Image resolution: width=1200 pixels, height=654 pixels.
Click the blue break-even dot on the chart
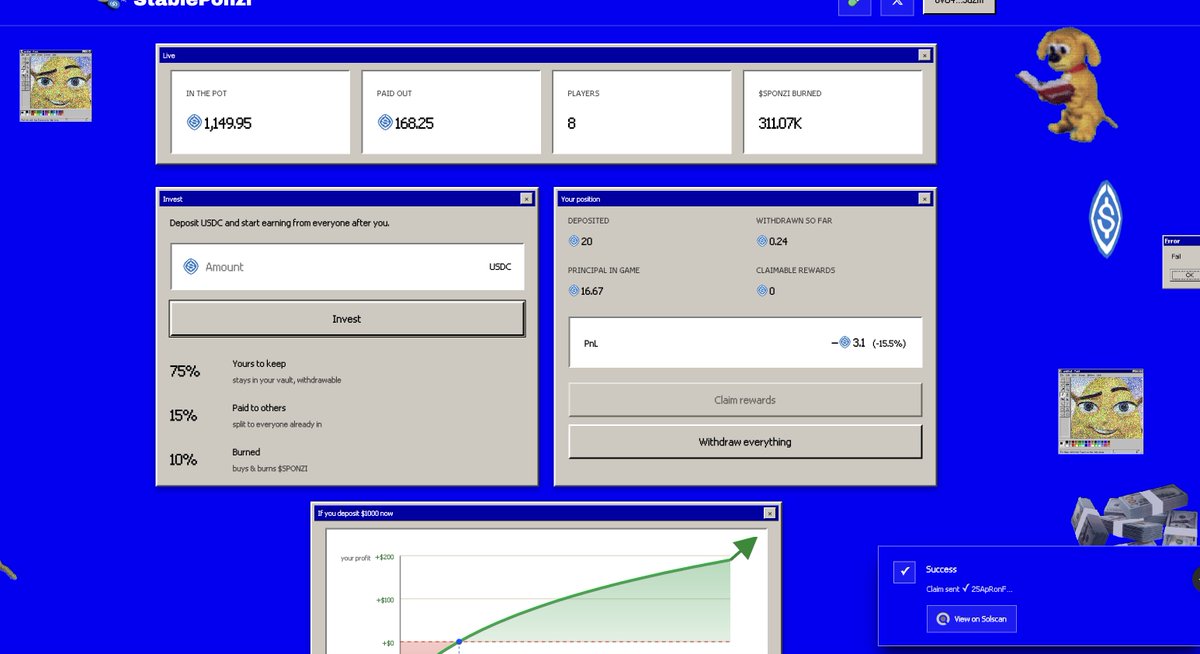[459, 641]
